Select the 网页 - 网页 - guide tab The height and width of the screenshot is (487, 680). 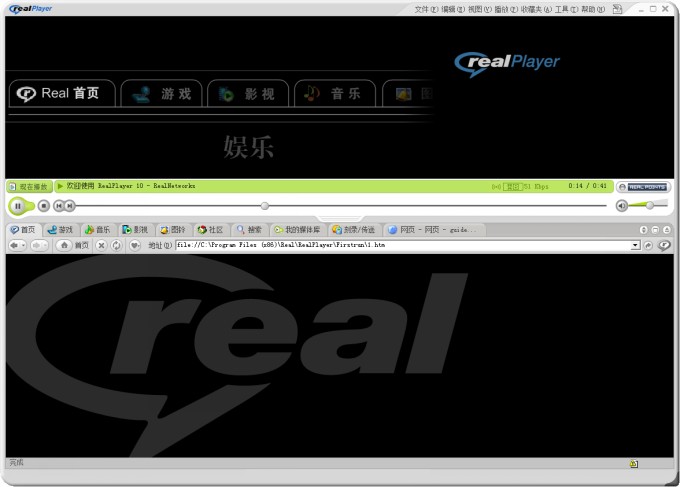coord(434,230)
